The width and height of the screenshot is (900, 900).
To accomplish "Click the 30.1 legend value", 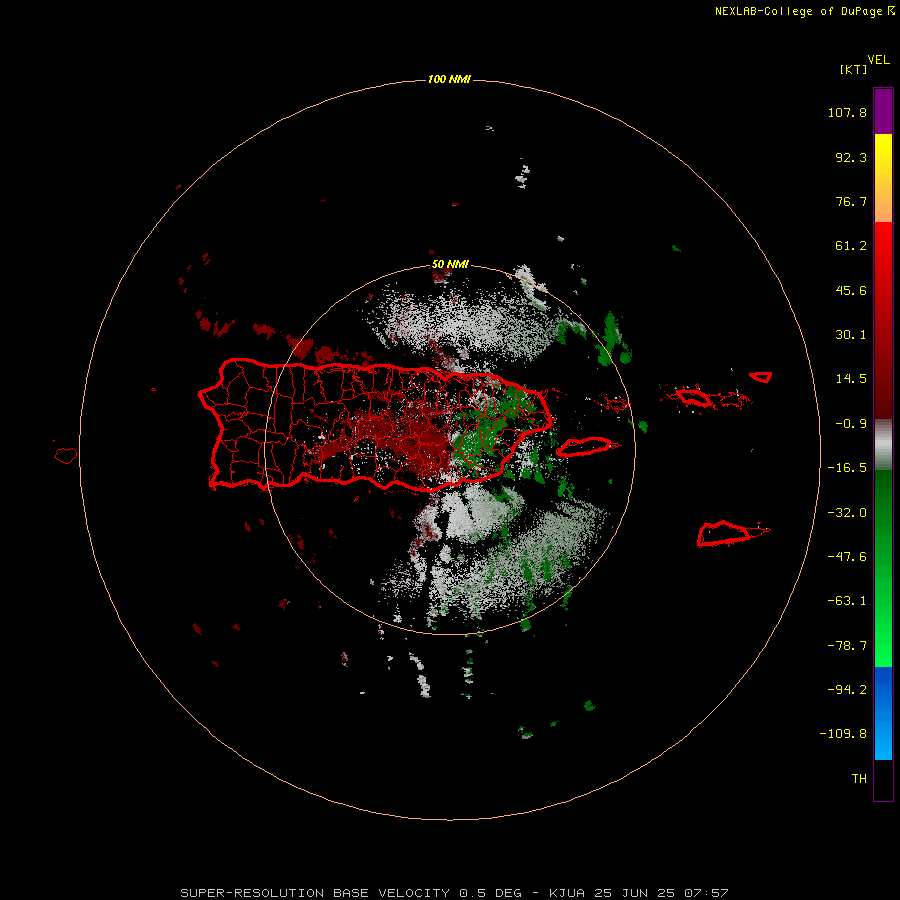I will coord(851,335).
